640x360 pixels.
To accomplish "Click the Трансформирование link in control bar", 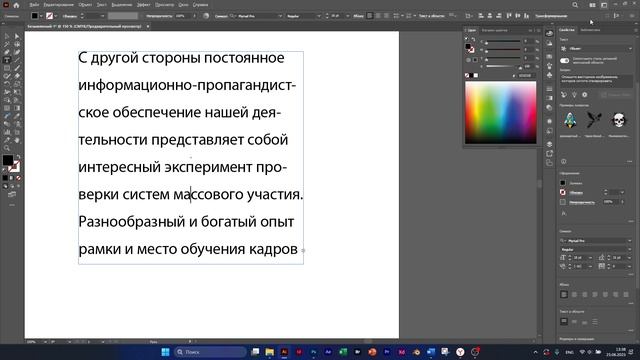I will click(551, 16).
